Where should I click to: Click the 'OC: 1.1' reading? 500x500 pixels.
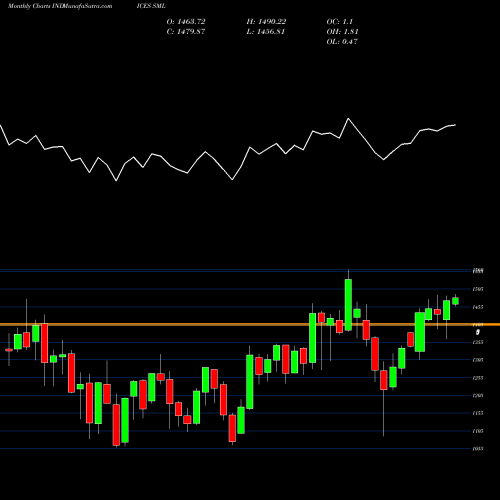click(x=340, y=22)
